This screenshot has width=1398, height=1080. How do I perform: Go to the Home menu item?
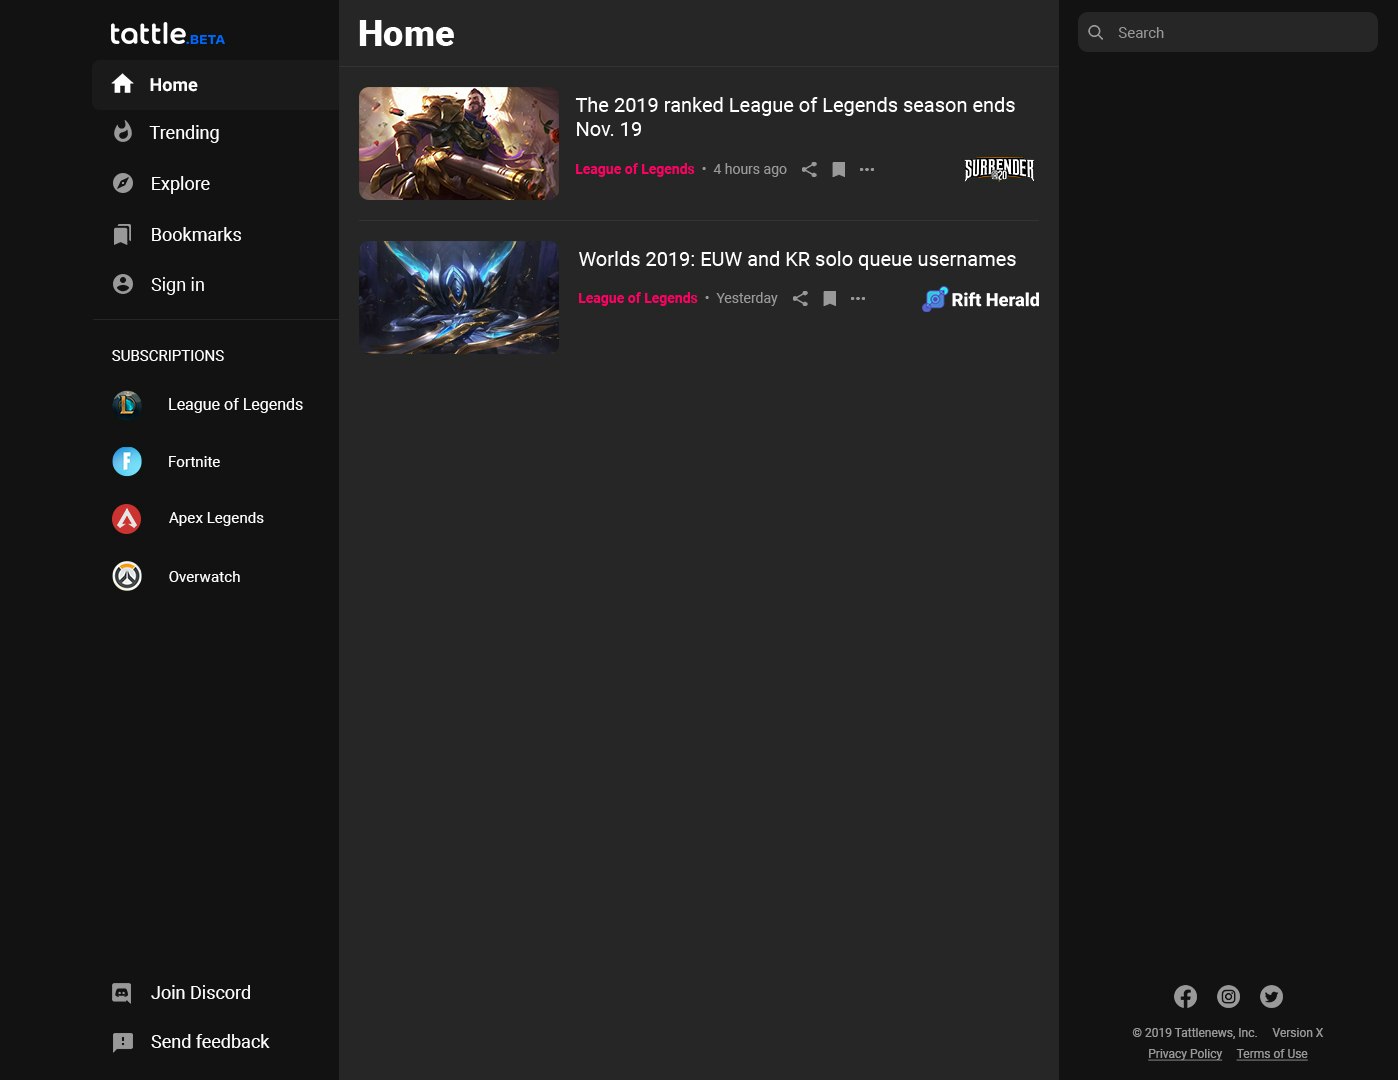point(215,85)
